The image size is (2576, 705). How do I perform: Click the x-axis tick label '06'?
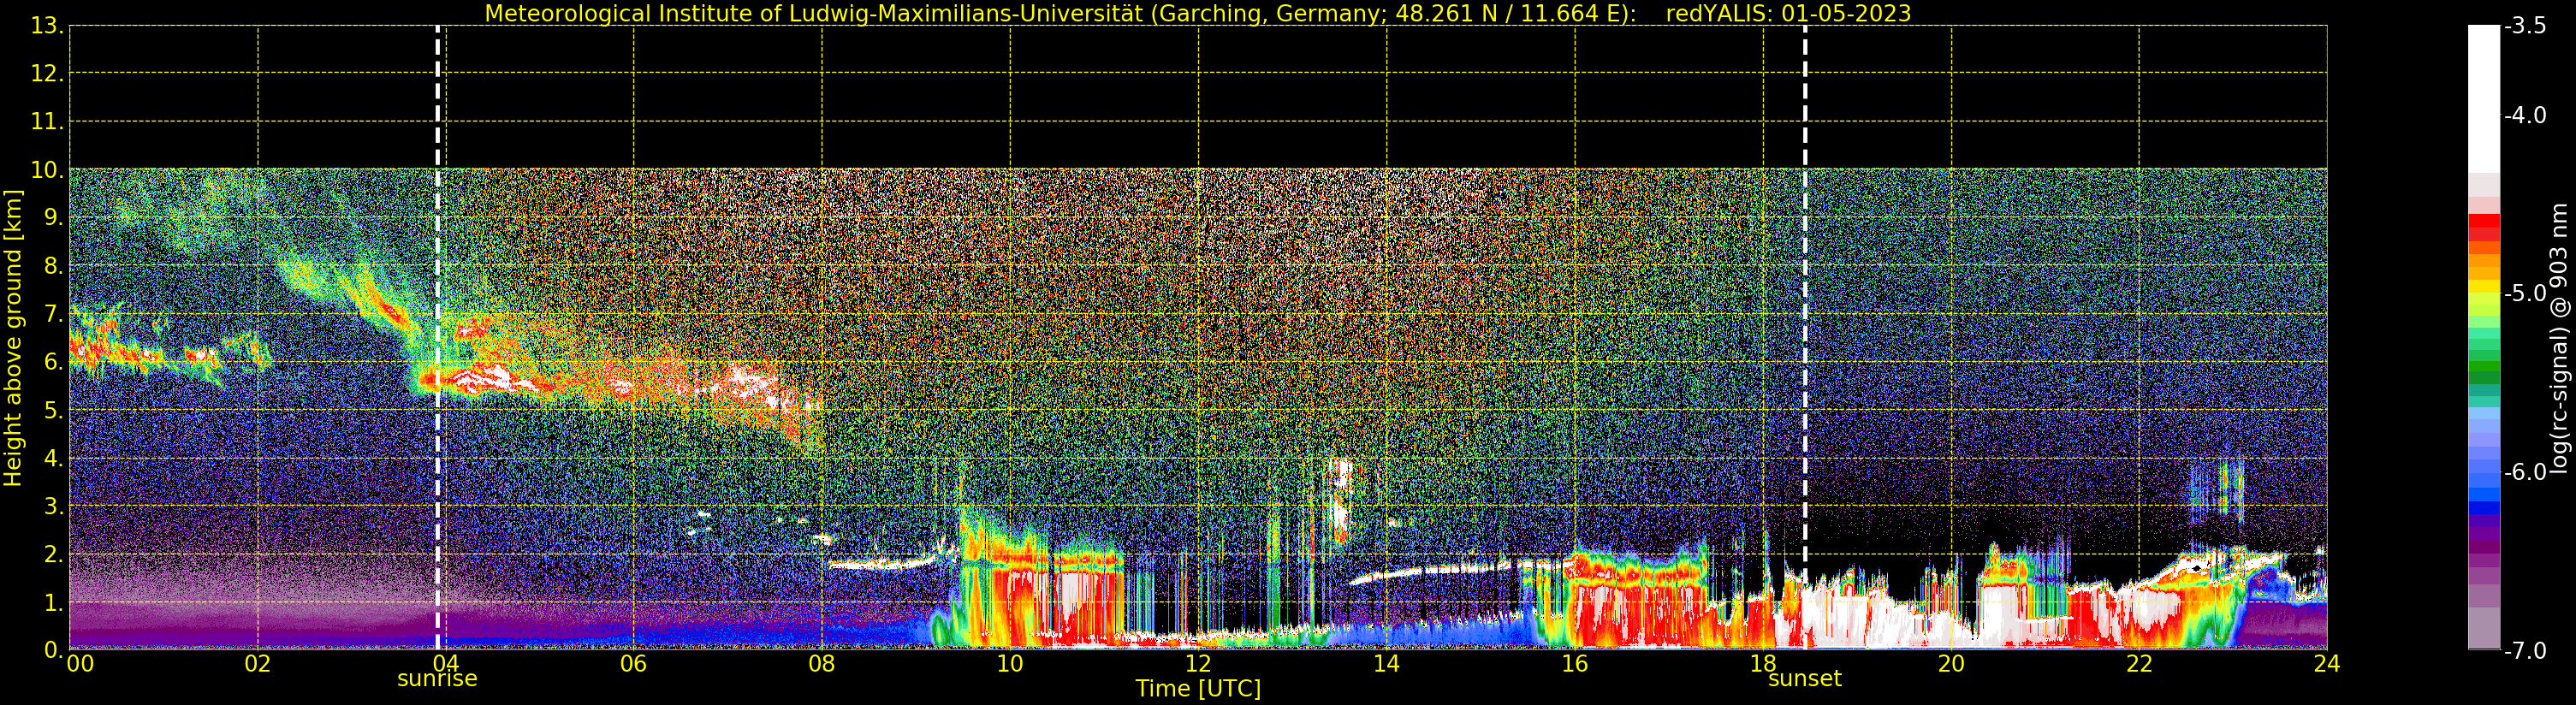click(633, 664)
